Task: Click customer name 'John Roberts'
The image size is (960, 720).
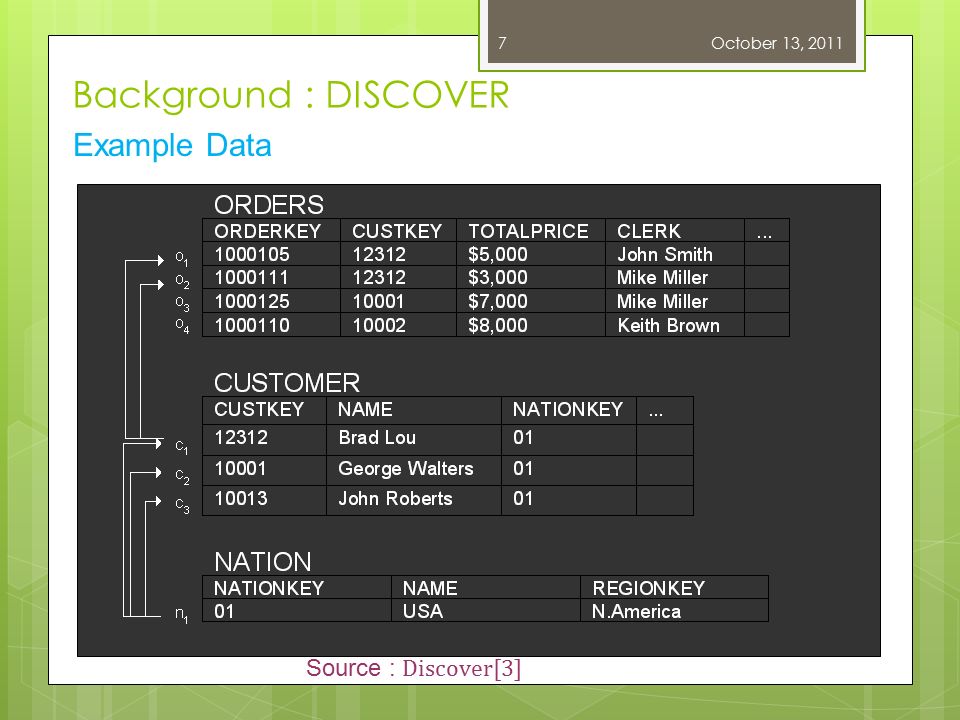Action: 396,498
